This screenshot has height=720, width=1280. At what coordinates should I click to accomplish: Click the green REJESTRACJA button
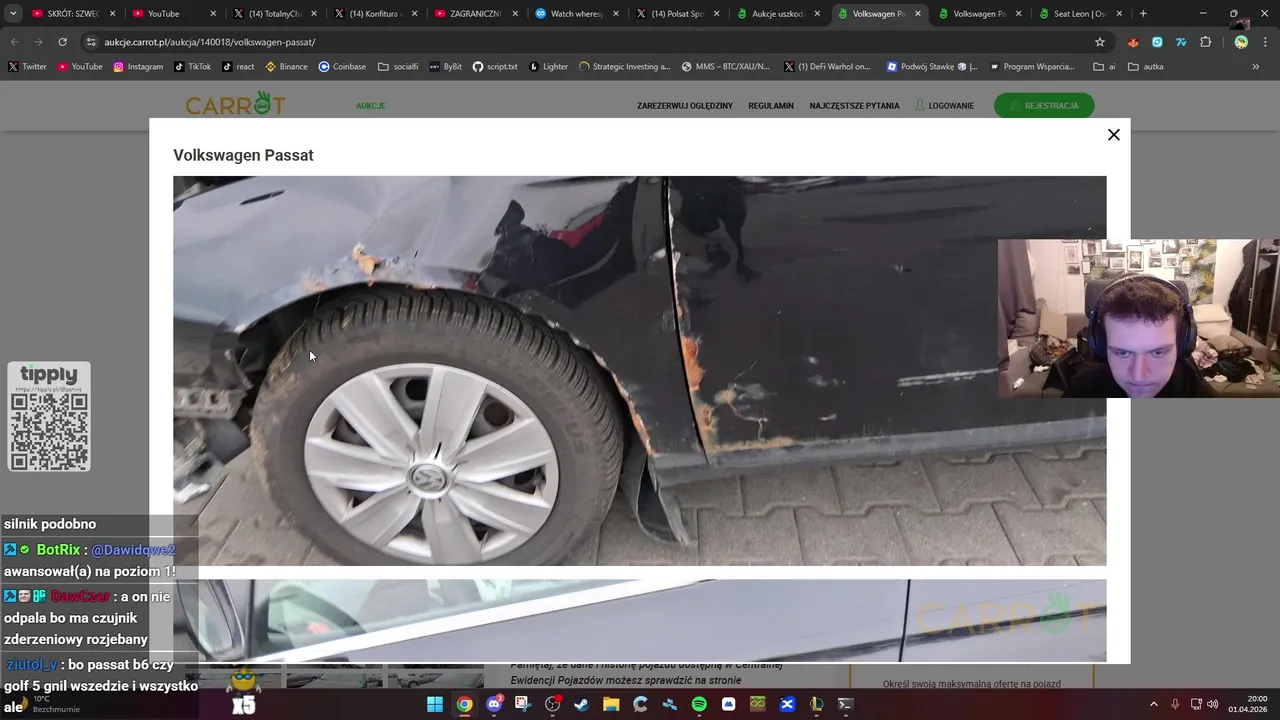[x=1044, y=106]
